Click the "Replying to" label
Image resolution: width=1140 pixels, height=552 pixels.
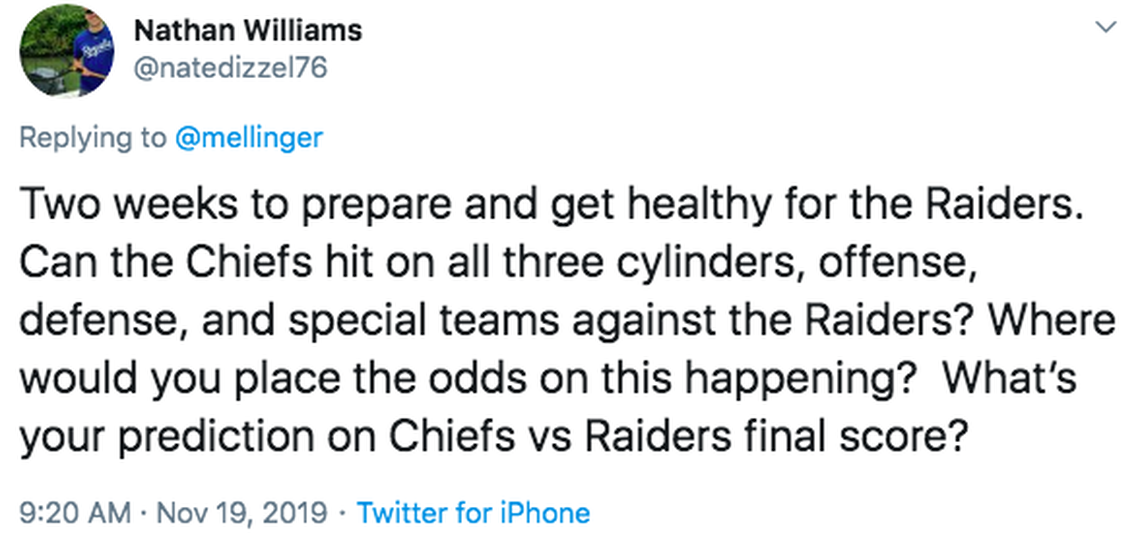tap(94, 137)
